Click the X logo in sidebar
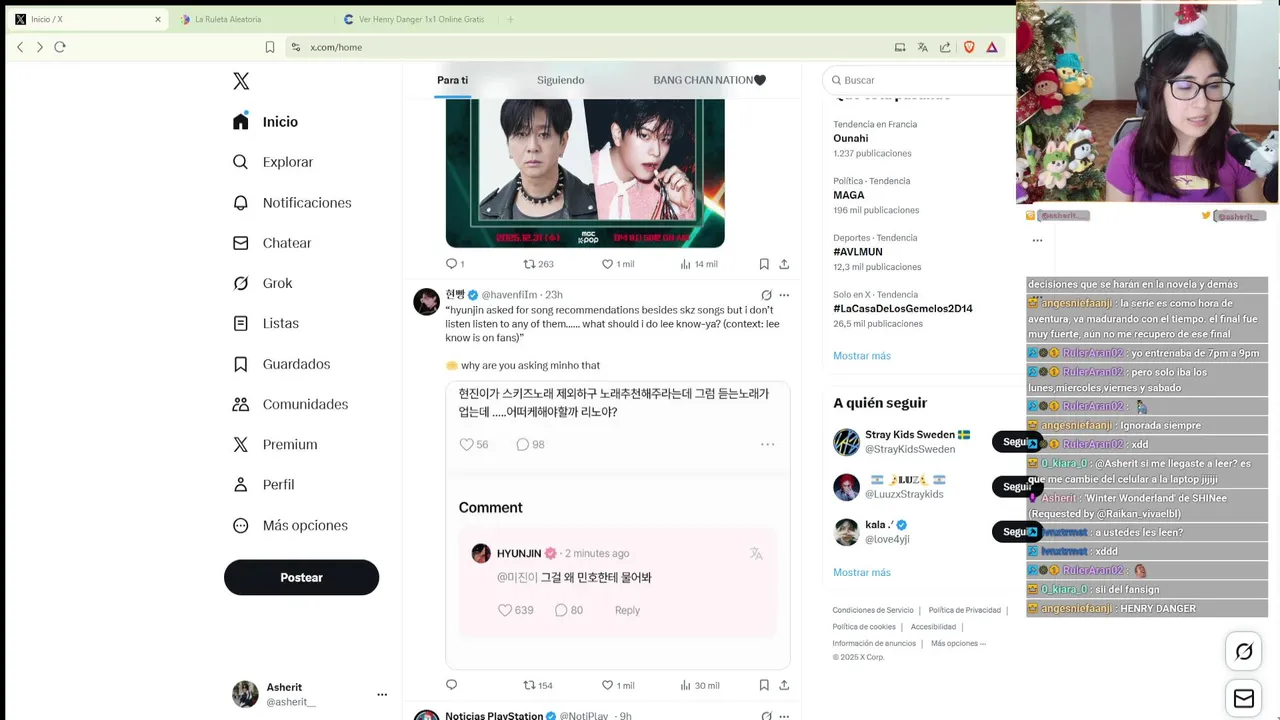 (x=241, y=81)
